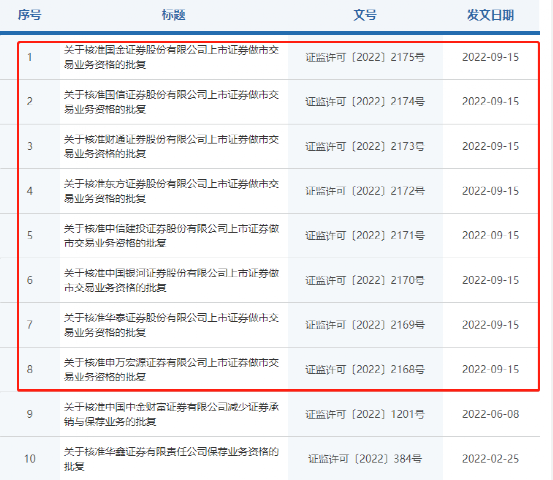Image resolution: width=553 pixels, height=480 pixels.
Task: Click the 序号 column header
Action: pos(30,15)
